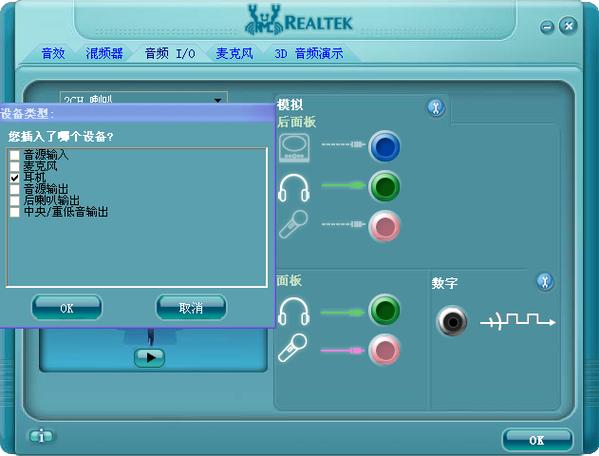Click the blue rear-panel line-in jack
The width and height of the screenshot is (599, 456).
click(385, 146)
